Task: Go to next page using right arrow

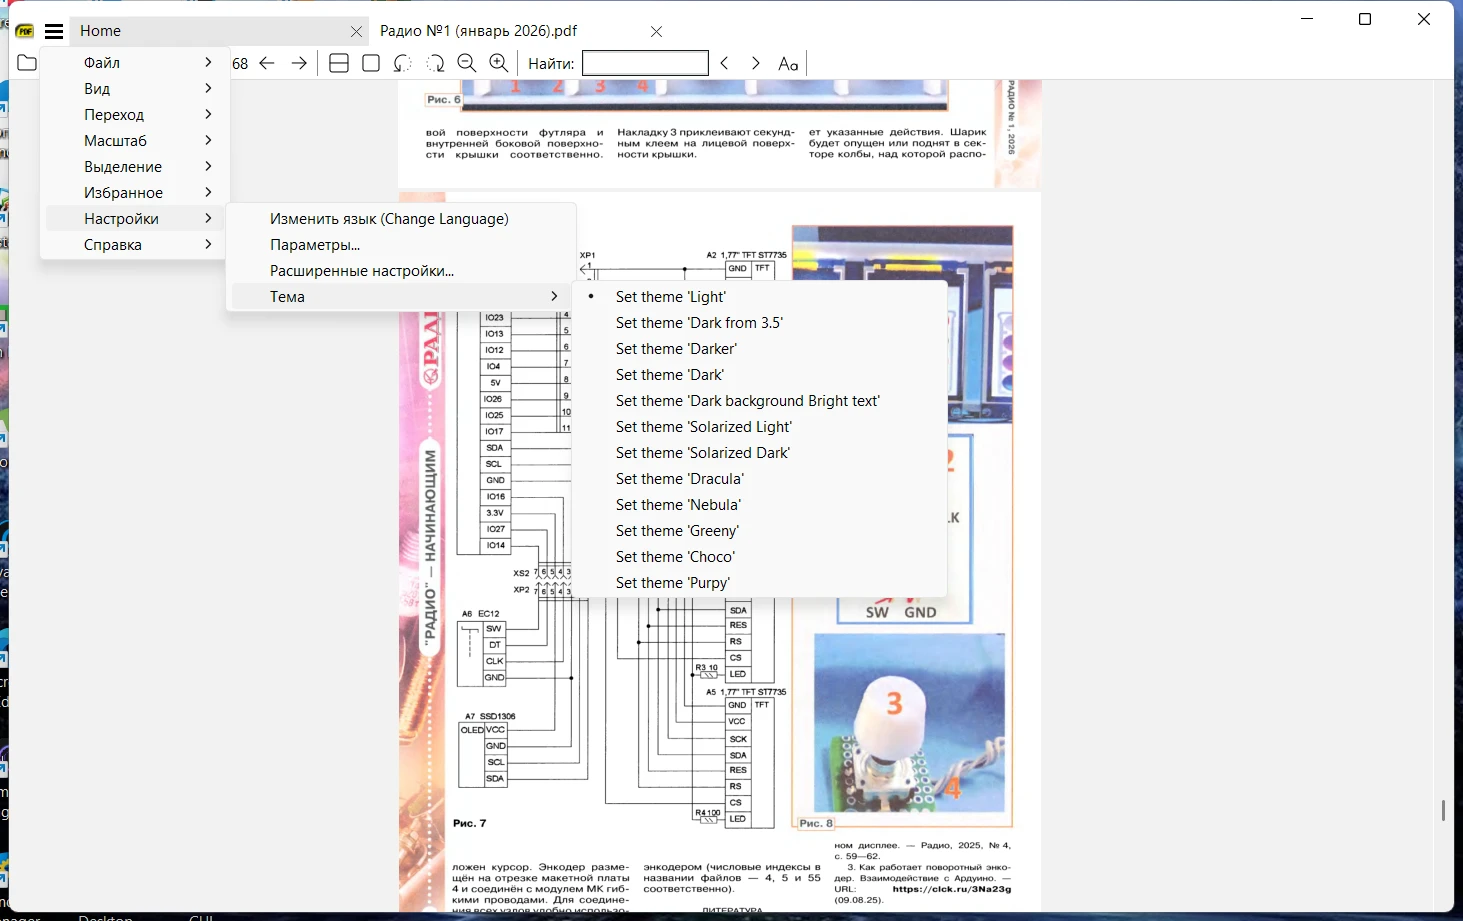Action: click(x=299, y=63)
